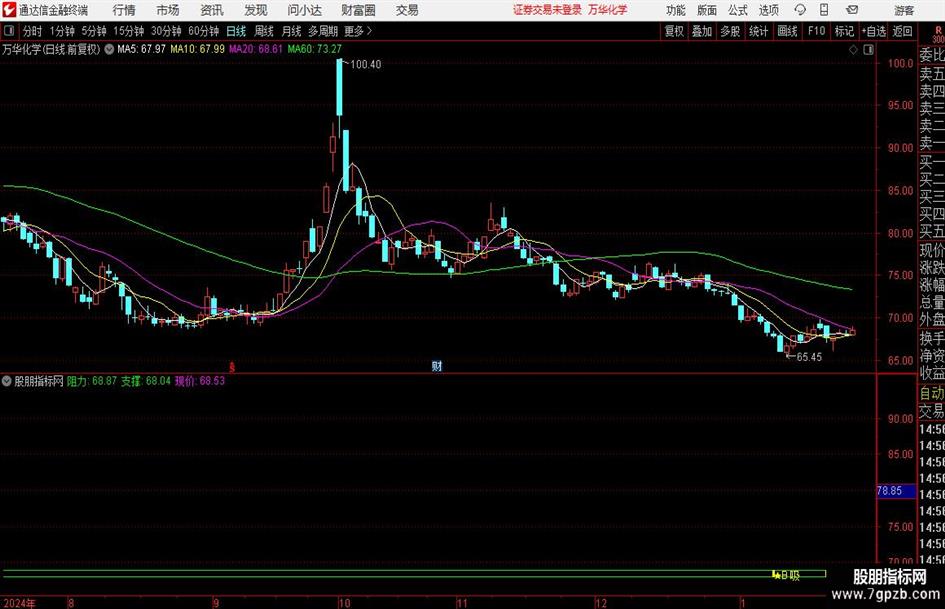Click 证券交易未登录 login status link
Screen dimensions: 945x609
tap(547, 10)
